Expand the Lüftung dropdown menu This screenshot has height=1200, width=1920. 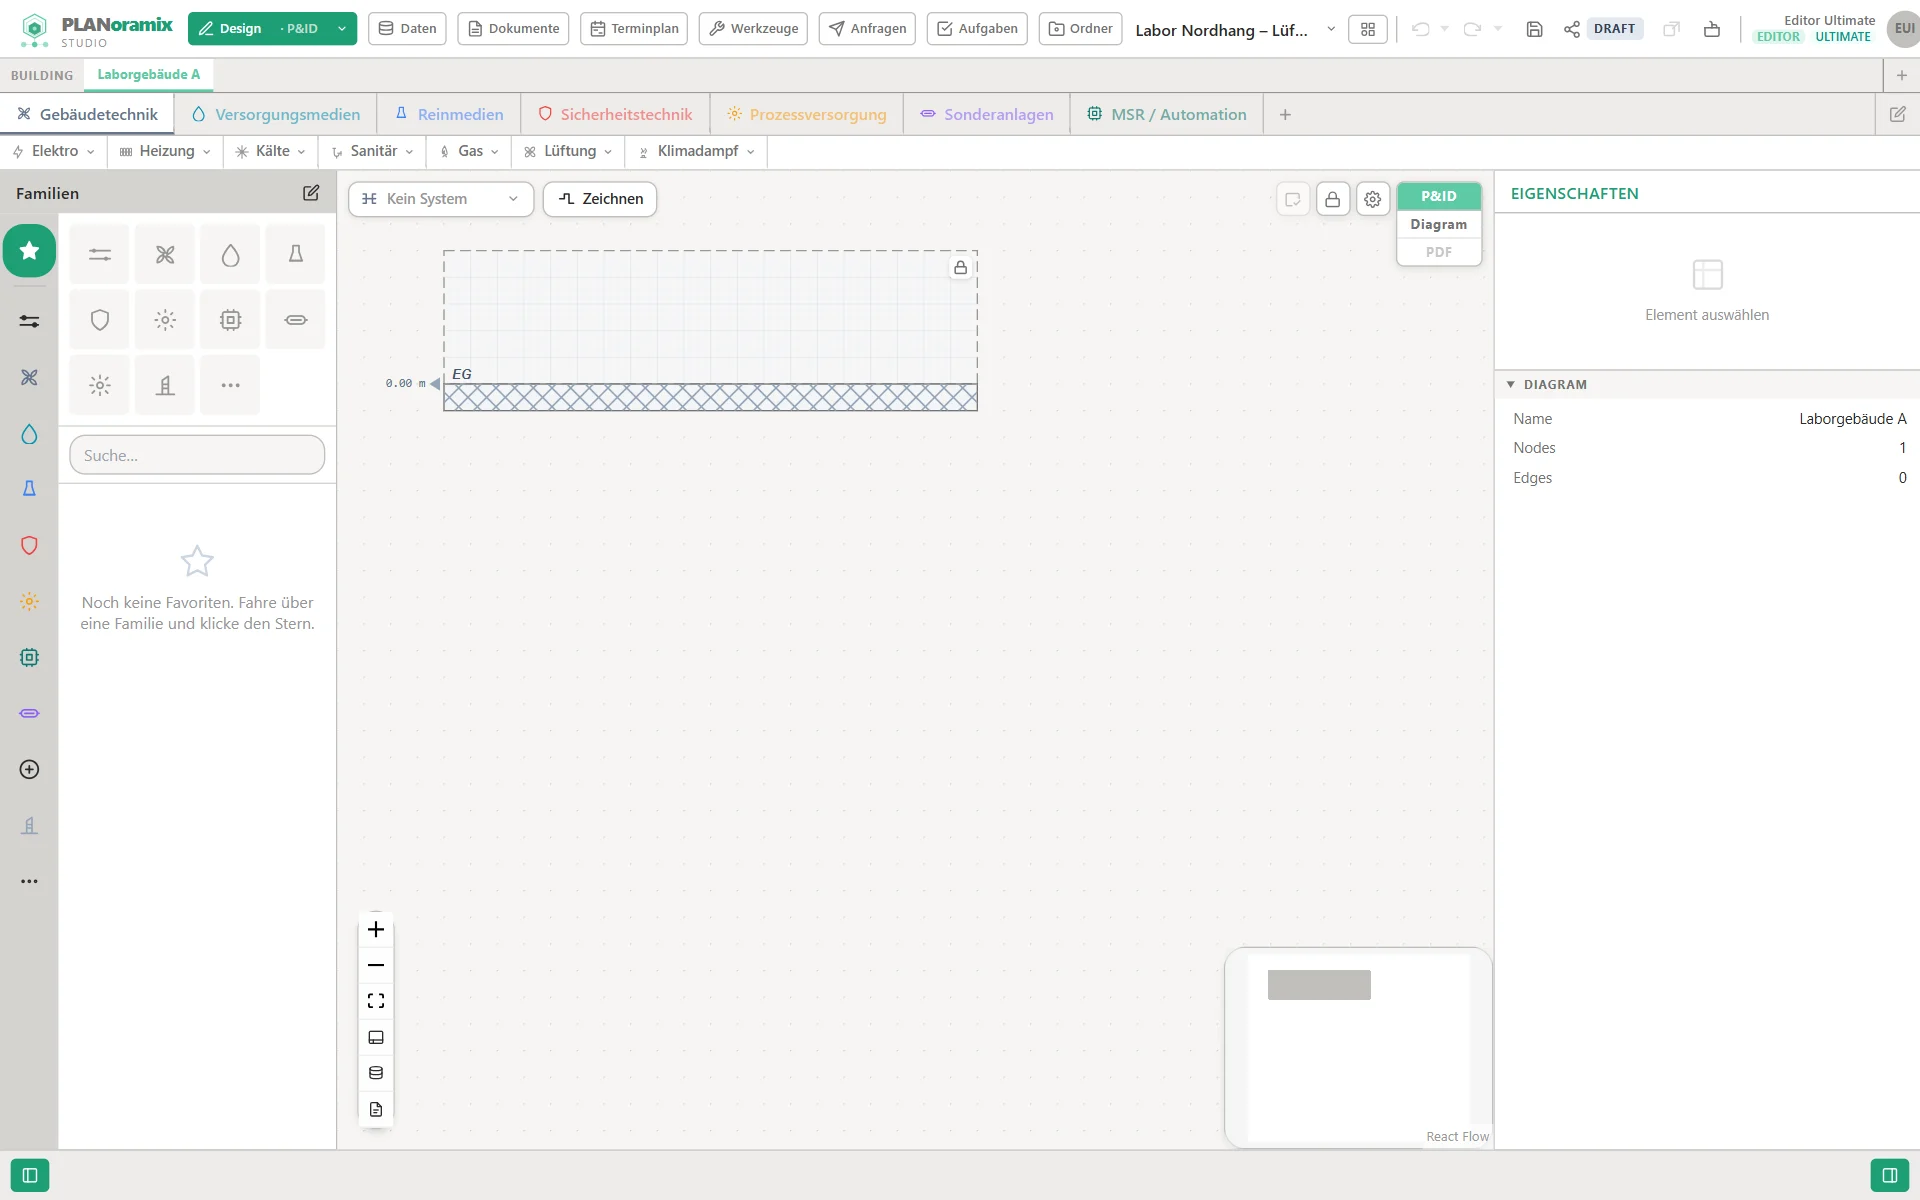[x=568, y=151]
